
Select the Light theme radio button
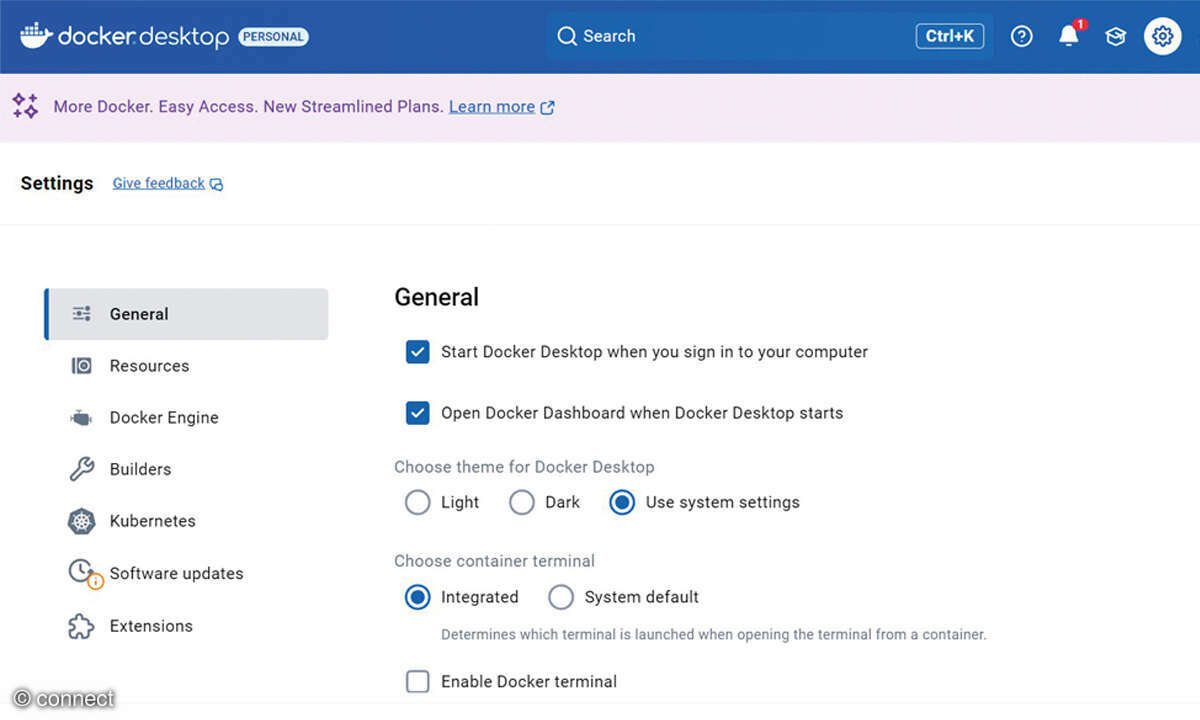point(417,502)
